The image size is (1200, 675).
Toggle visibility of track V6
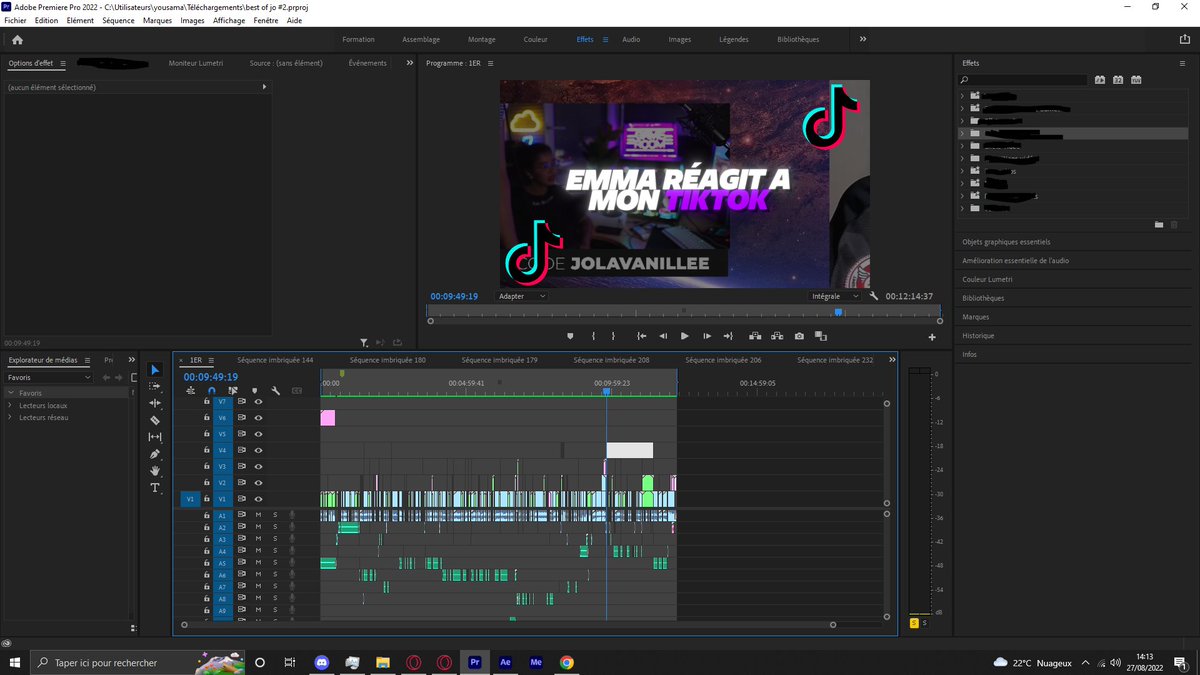point(258,418)
